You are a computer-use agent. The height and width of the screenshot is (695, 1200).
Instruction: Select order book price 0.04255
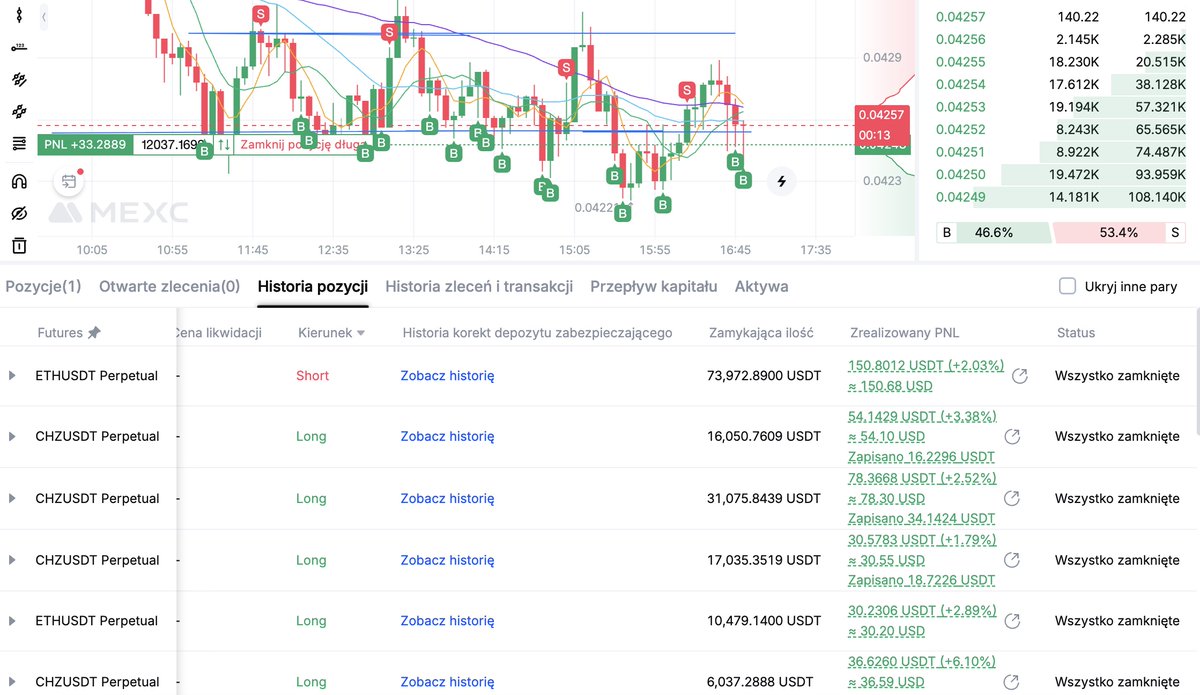click(x=960, y=62)
